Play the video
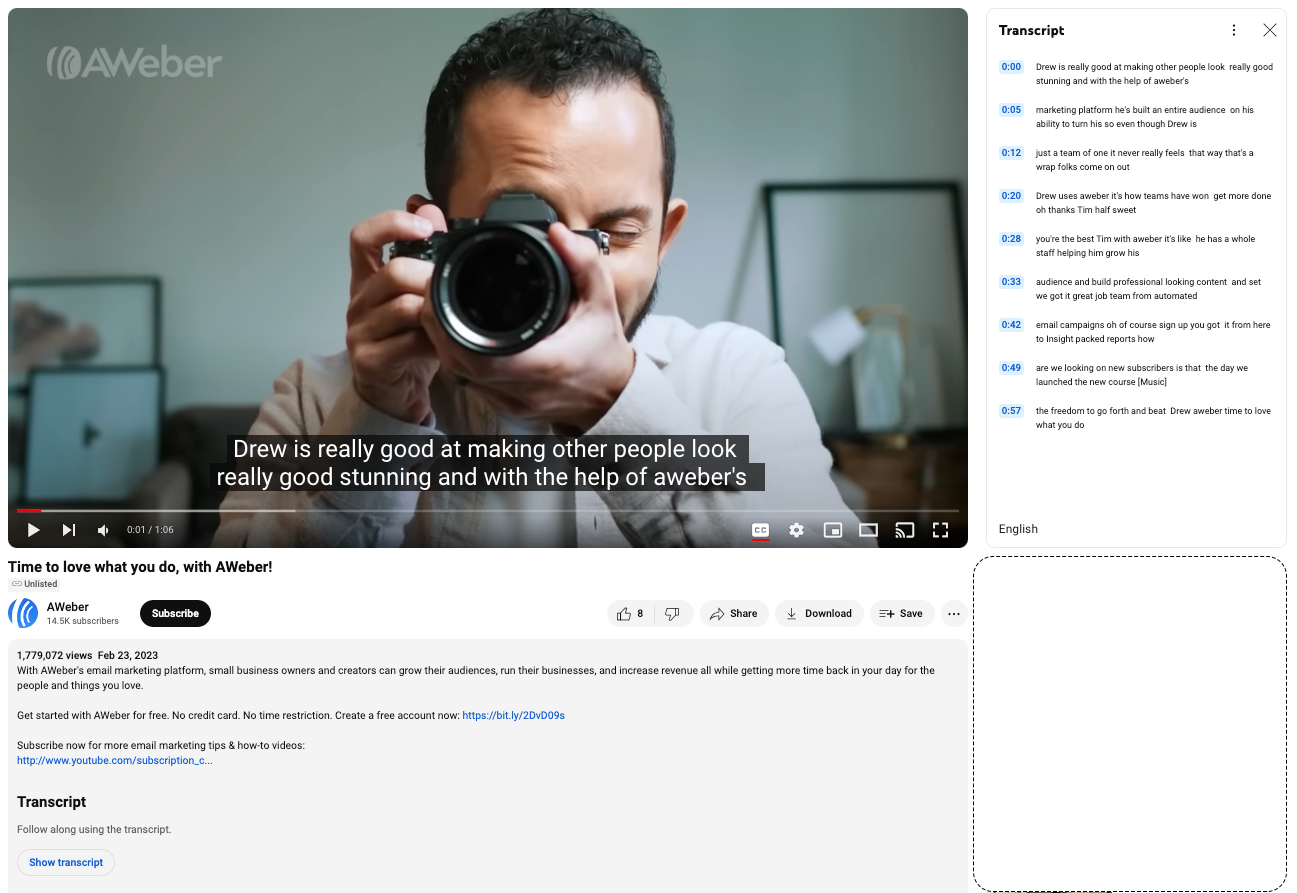The height and width of the screenshot is (893, 1297). pyautogui.click(x=32, y=530)
